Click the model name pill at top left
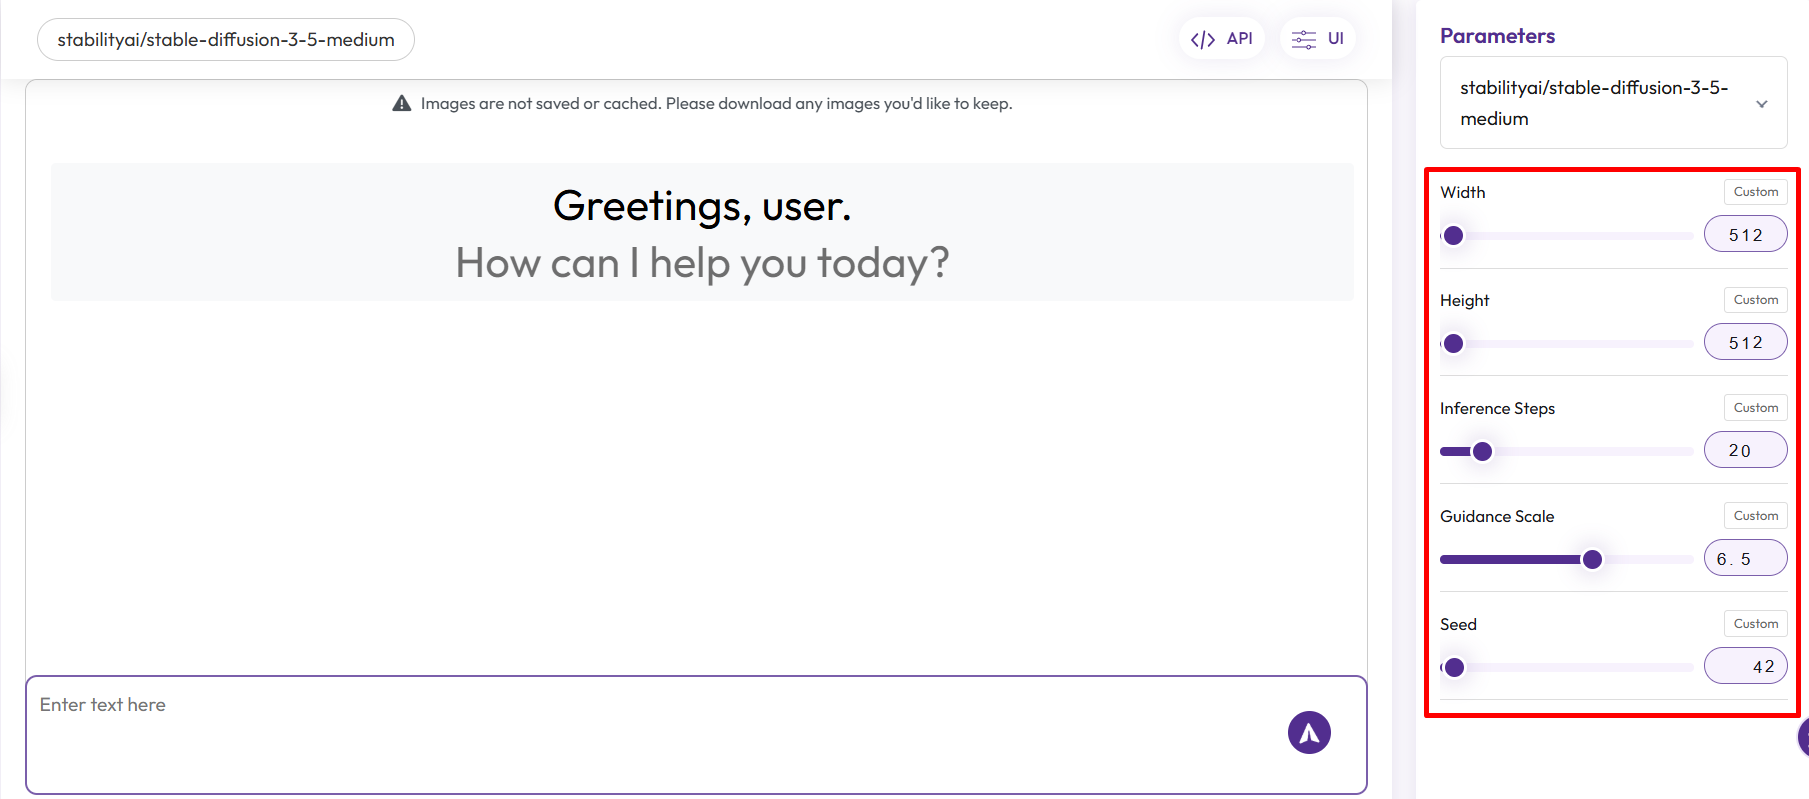Image resolution: width=1809 pixels, height=799 pixels. pyautogui.click(x=226, y=40)
